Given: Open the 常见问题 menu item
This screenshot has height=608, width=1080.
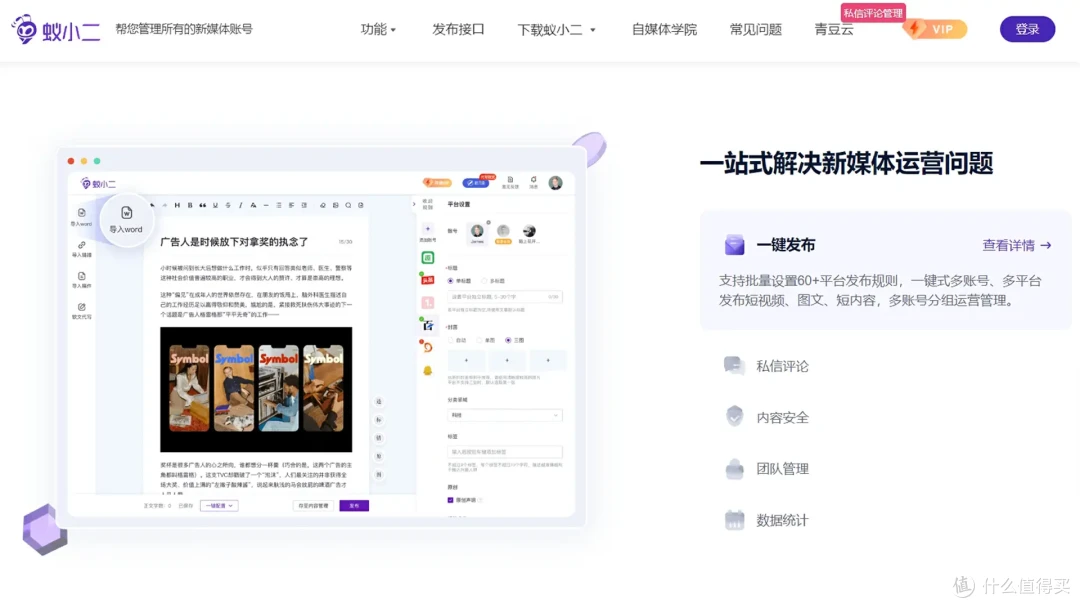Looking at the screenshot, I should [x=756, y=30].
